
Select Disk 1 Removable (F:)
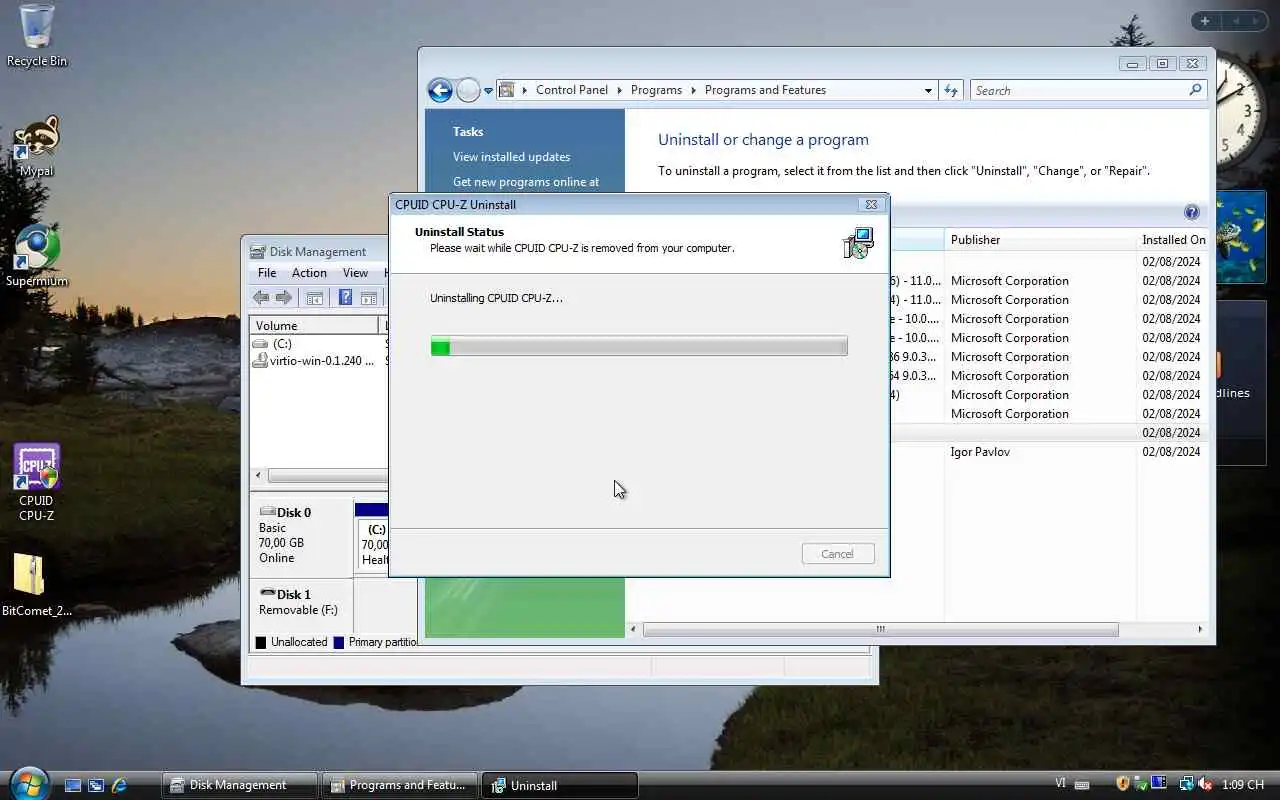click(301, 603)
